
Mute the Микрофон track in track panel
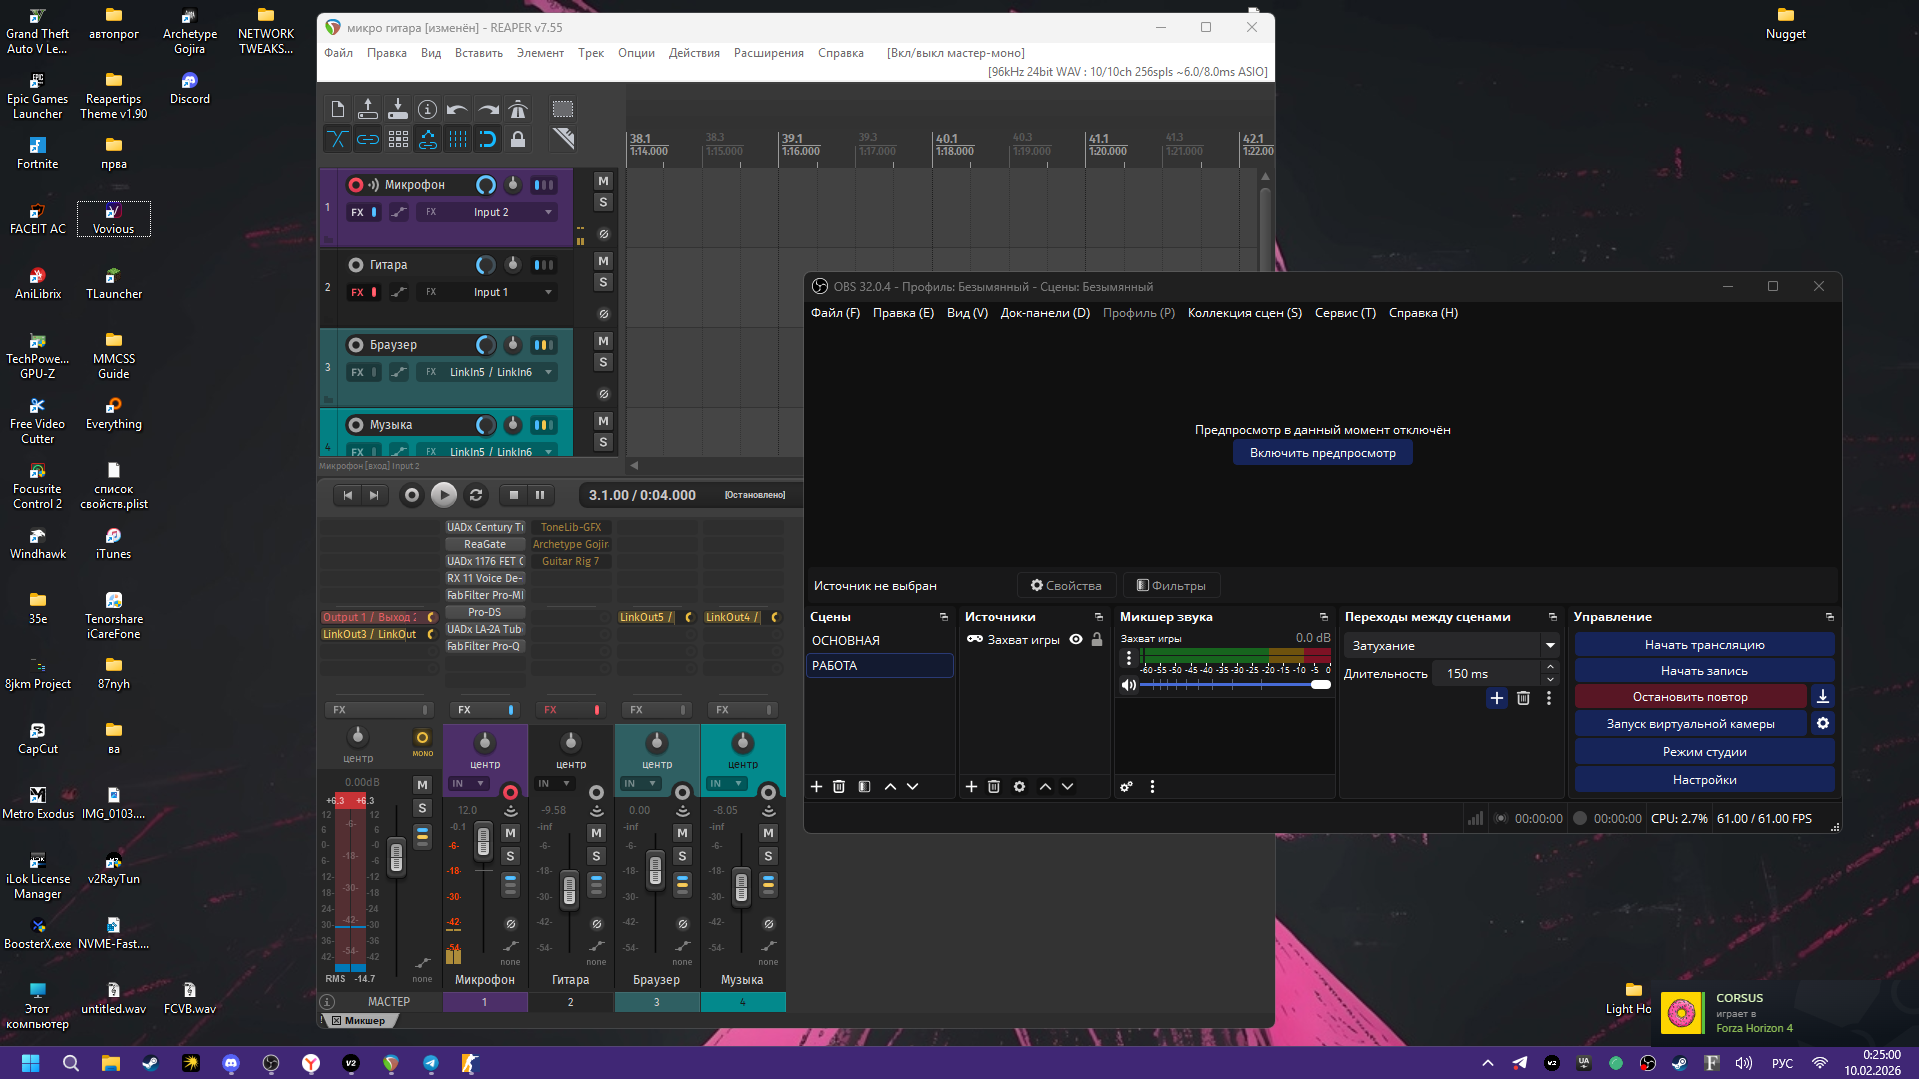pos(603,181)
